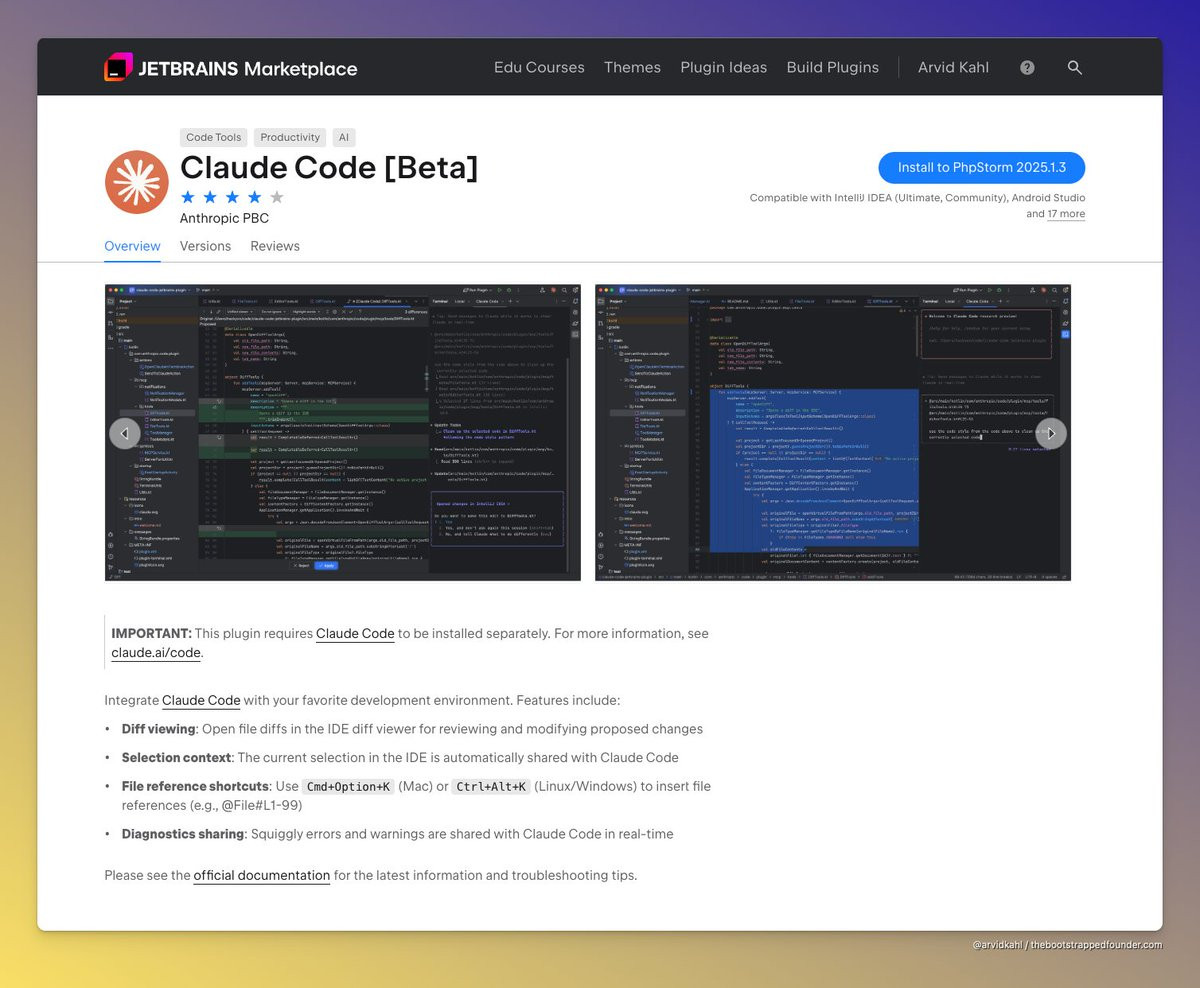Open Claude Code link after 'Integrate'

(x=201, y=700)
